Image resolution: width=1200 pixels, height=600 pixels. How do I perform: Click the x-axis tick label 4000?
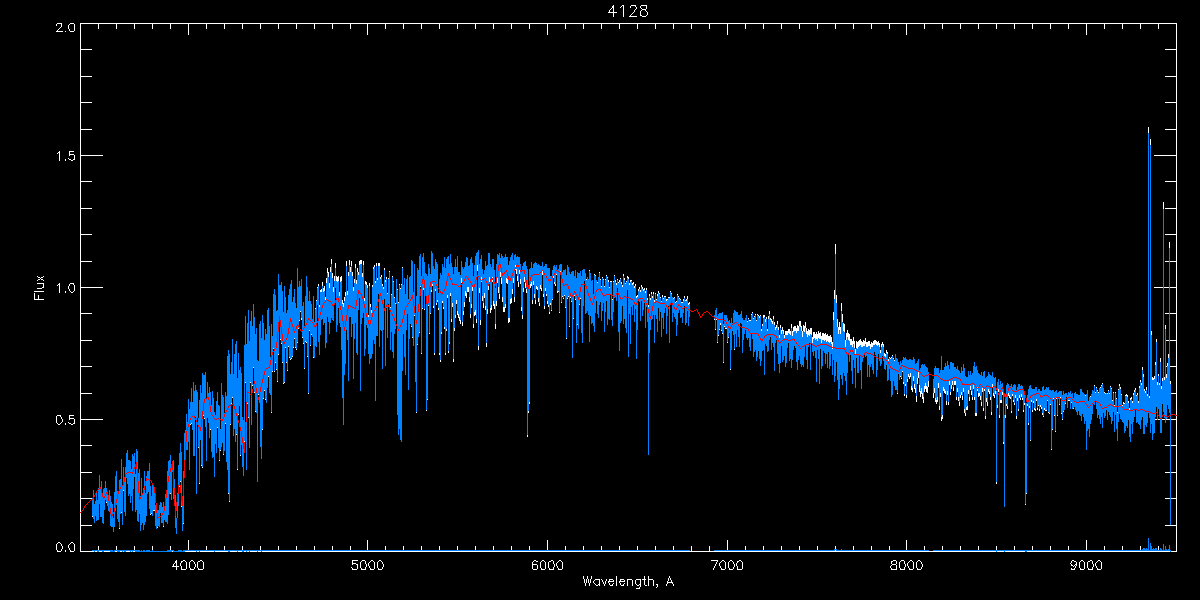tap(187, 565)
